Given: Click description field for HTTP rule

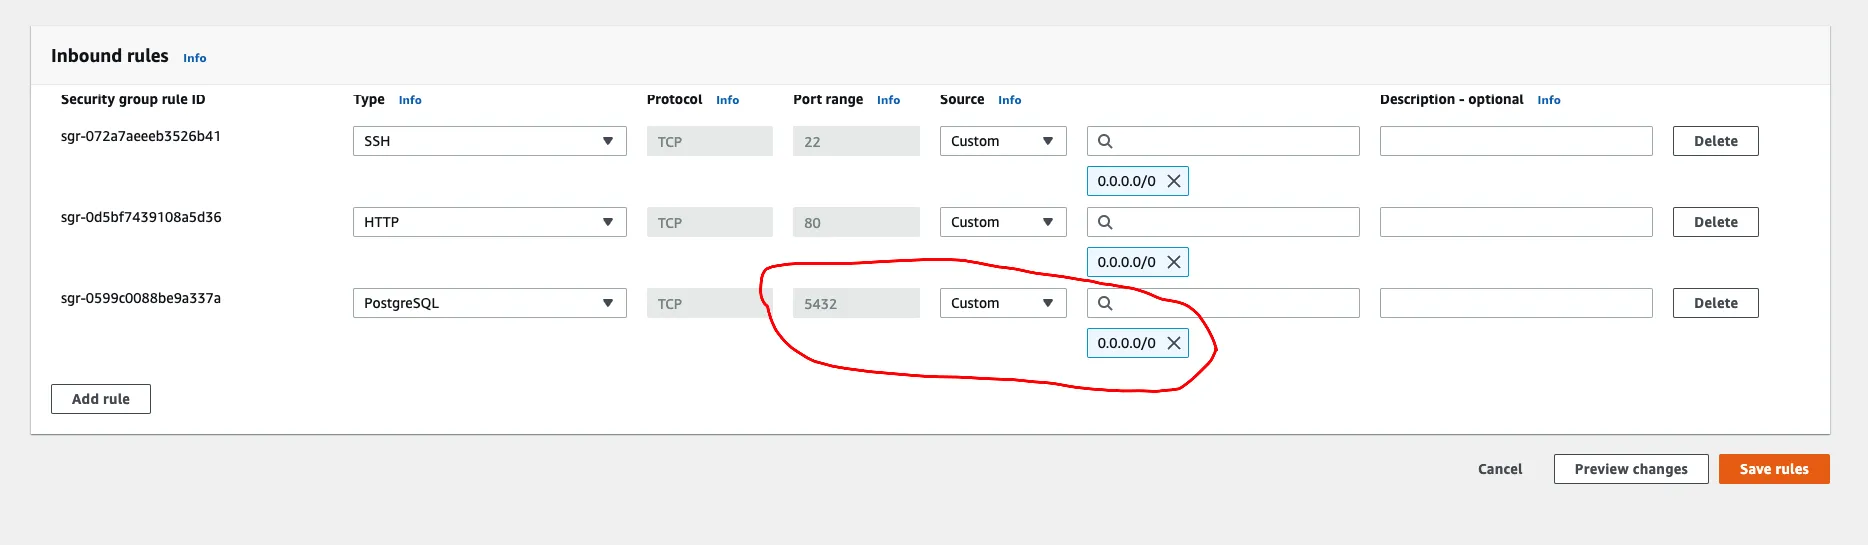Looking at the screenshot, I should point(1515,222).
